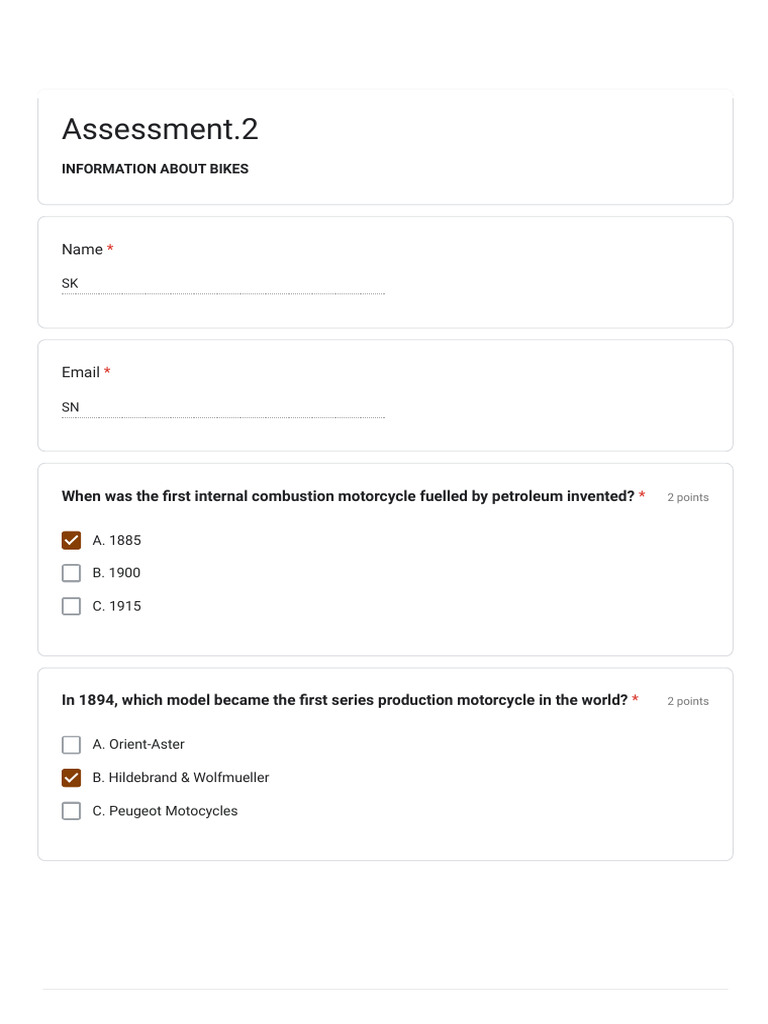Enable the Orient-Aster checkbox
The width and height of the screenshot is (768, 1024).
point(71,745)
